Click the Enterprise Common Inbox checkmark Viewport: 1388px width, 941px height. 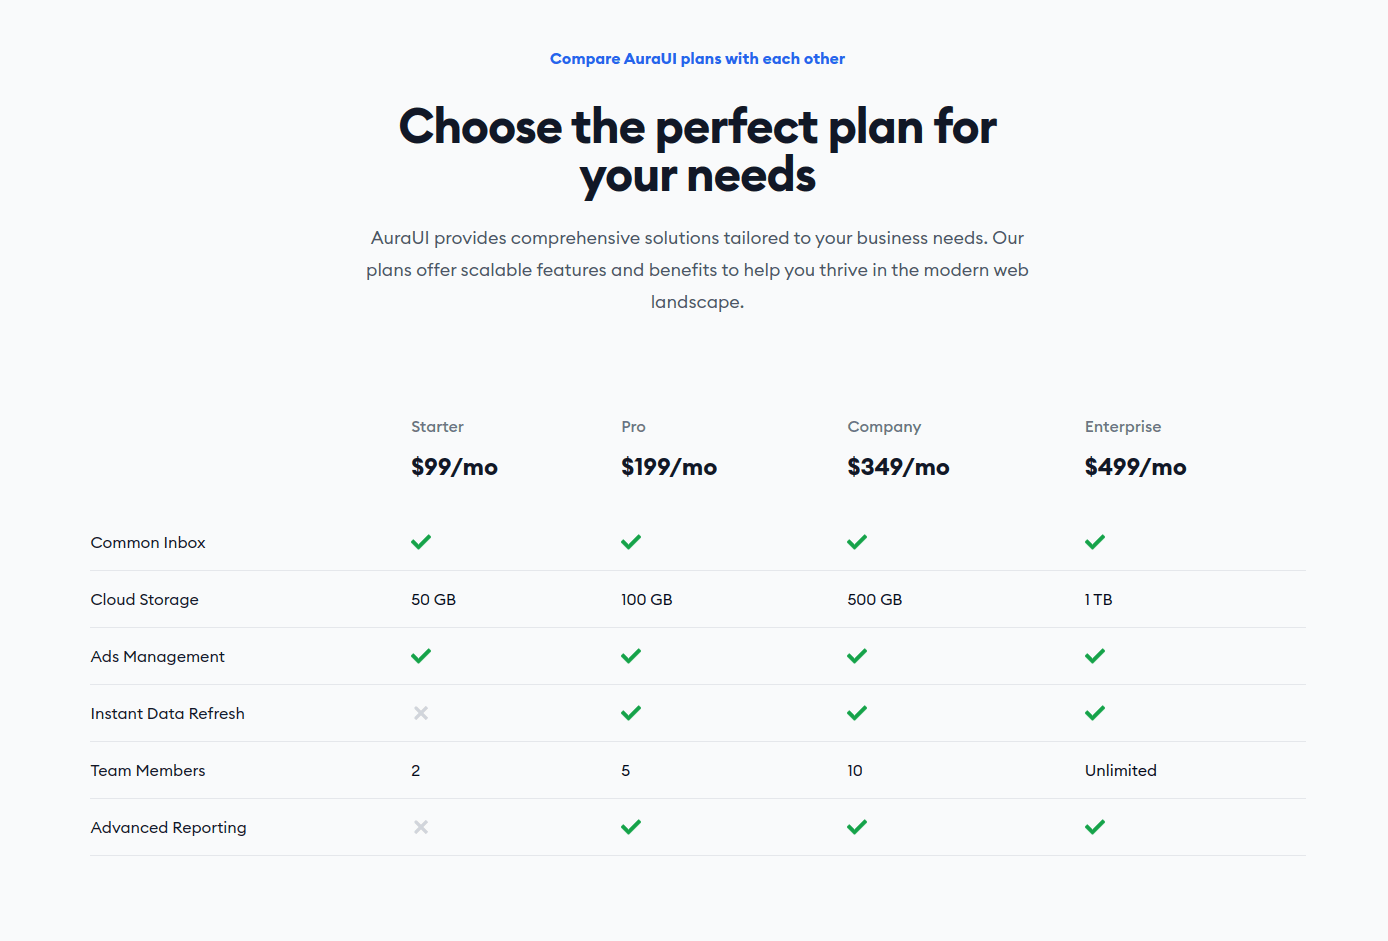click(1095, 542)
